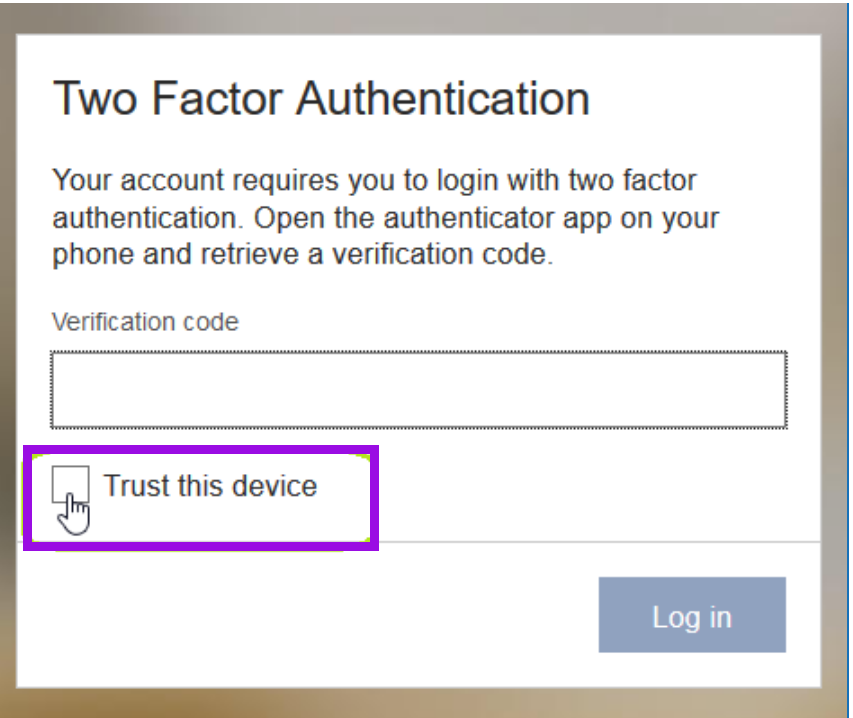Screen dimensions: 853x718
Task: Click the 'Verification code' field label
Action: (x=145, y=321)
